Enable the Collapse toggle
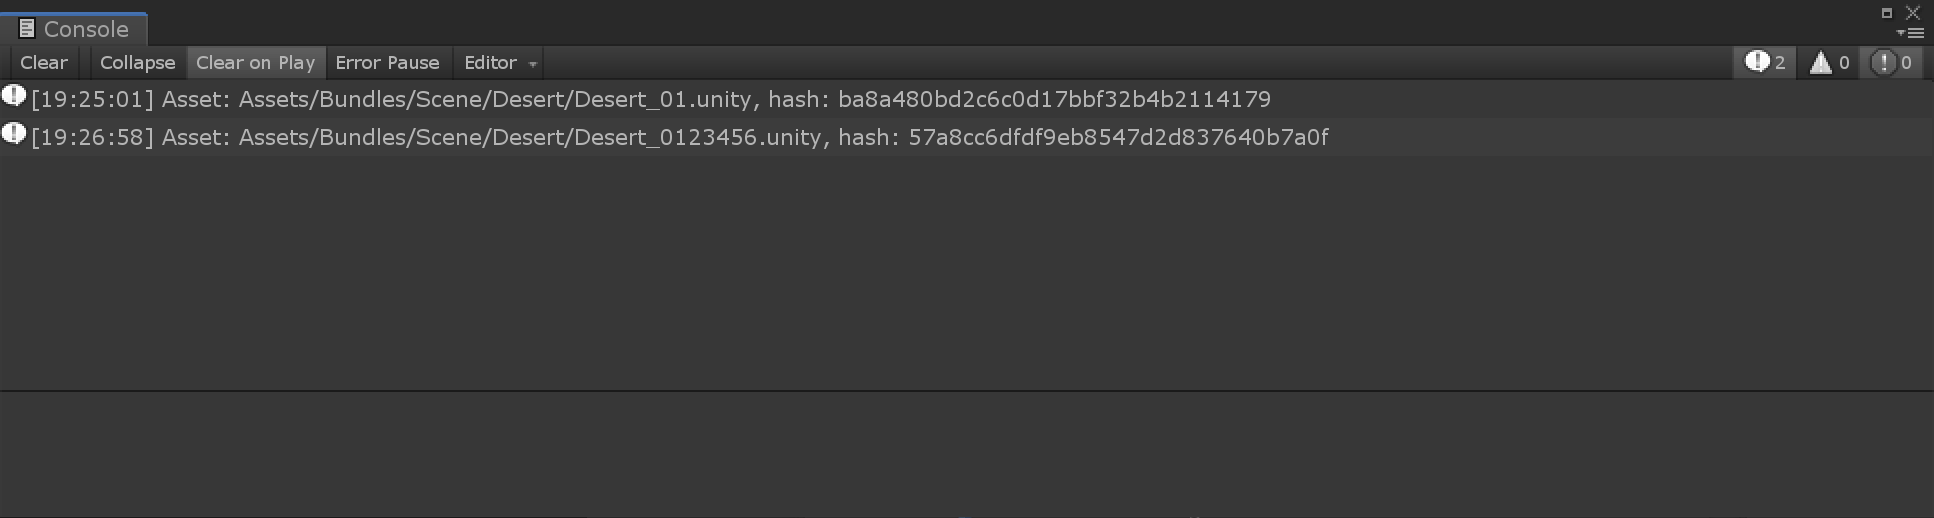1934x518 pixels. [x=137, y=62]
